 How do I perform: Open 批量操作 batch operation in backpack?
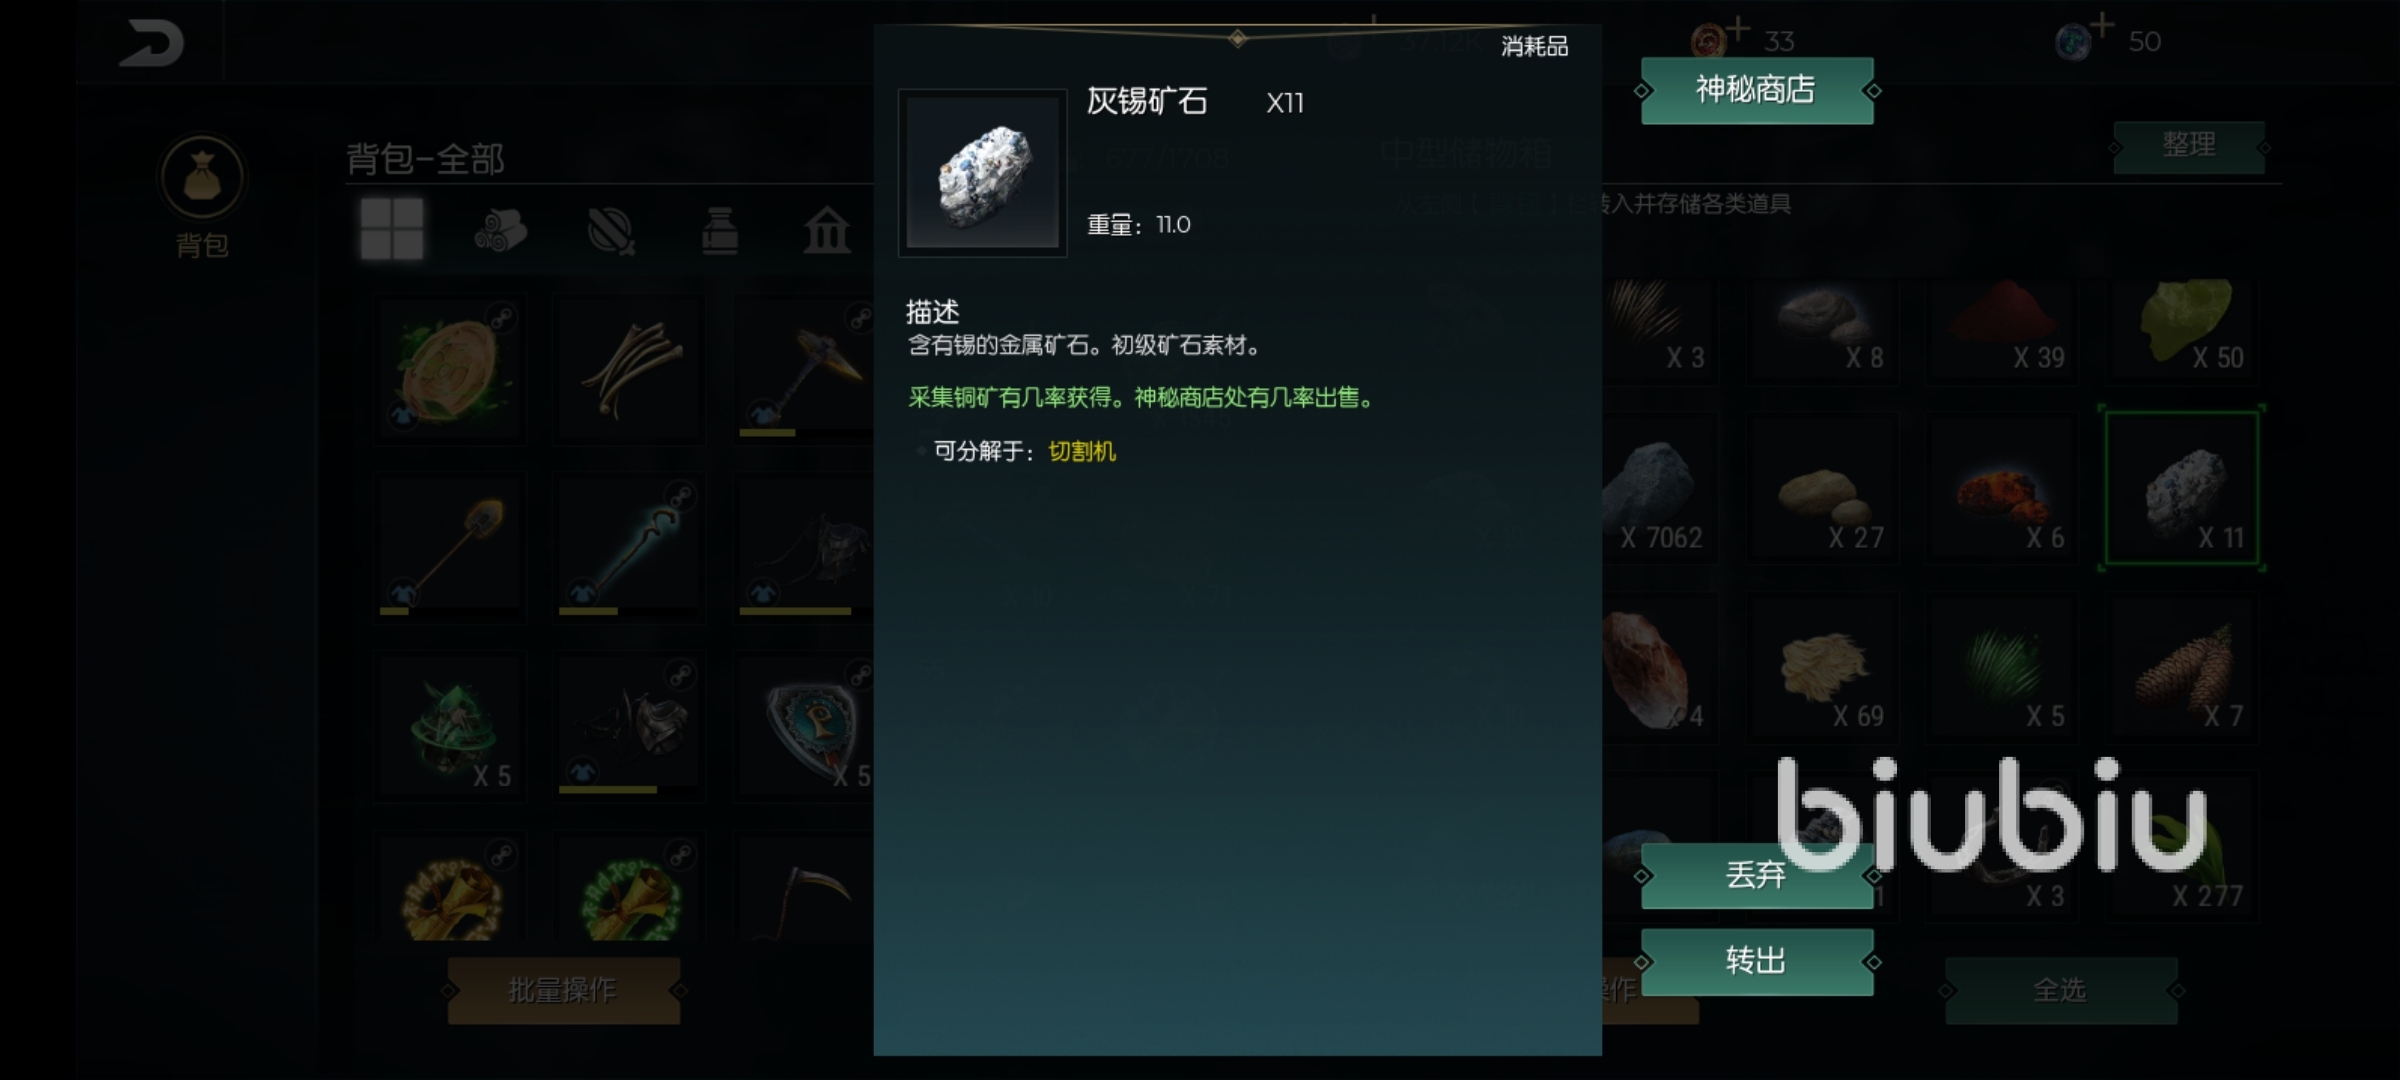(x=564, y=990)
